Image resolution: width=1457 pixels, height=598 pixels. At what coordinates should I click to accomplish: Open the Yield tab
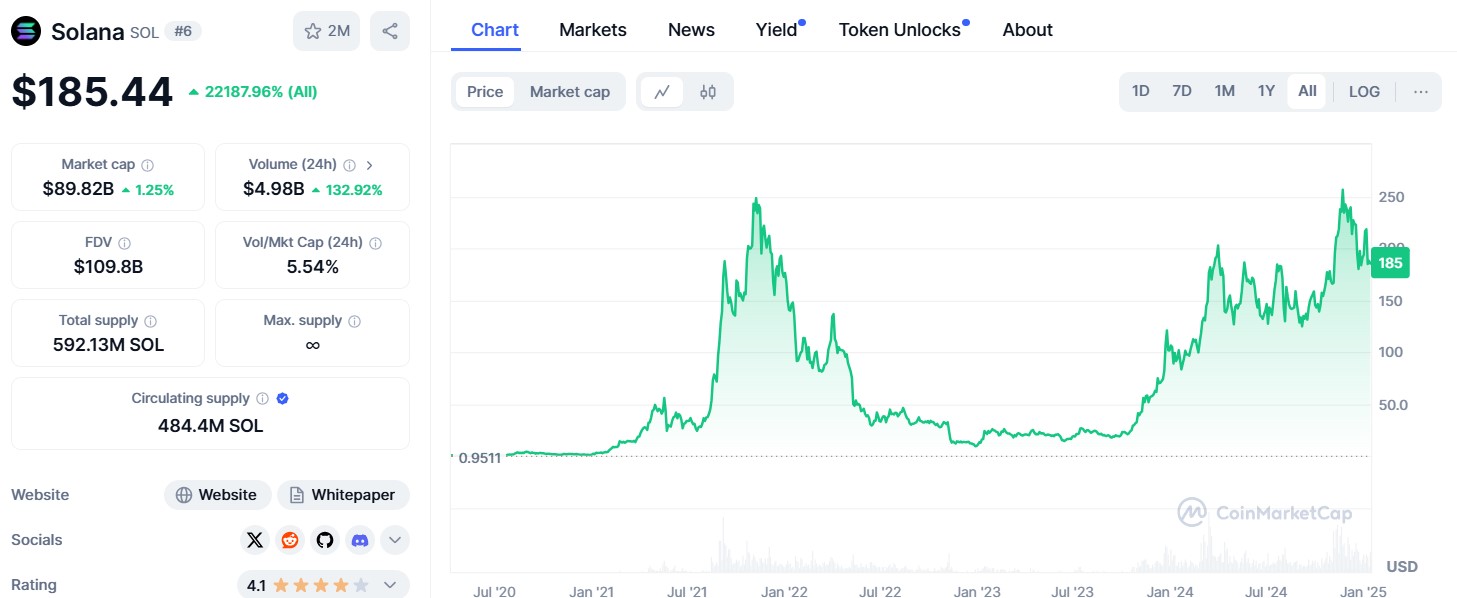(777, 30)
